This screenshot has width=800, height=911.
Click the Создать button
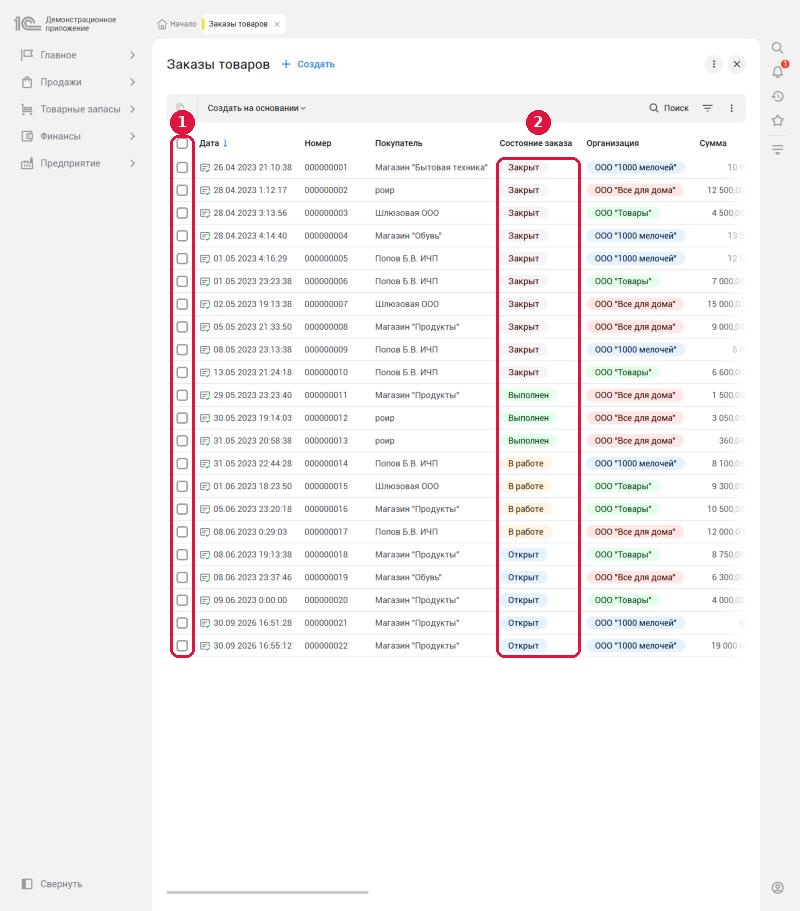tap(308, 64)
